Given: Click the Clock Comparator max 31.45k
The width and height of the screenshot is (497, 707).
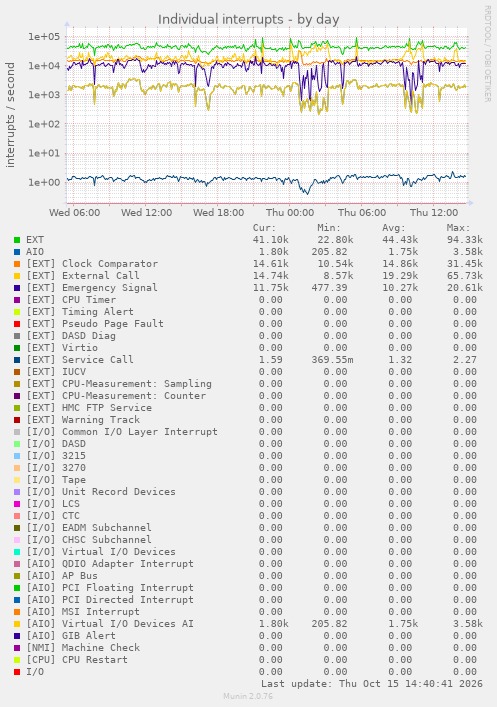Looking at the screenshot, I should (465, 264).
